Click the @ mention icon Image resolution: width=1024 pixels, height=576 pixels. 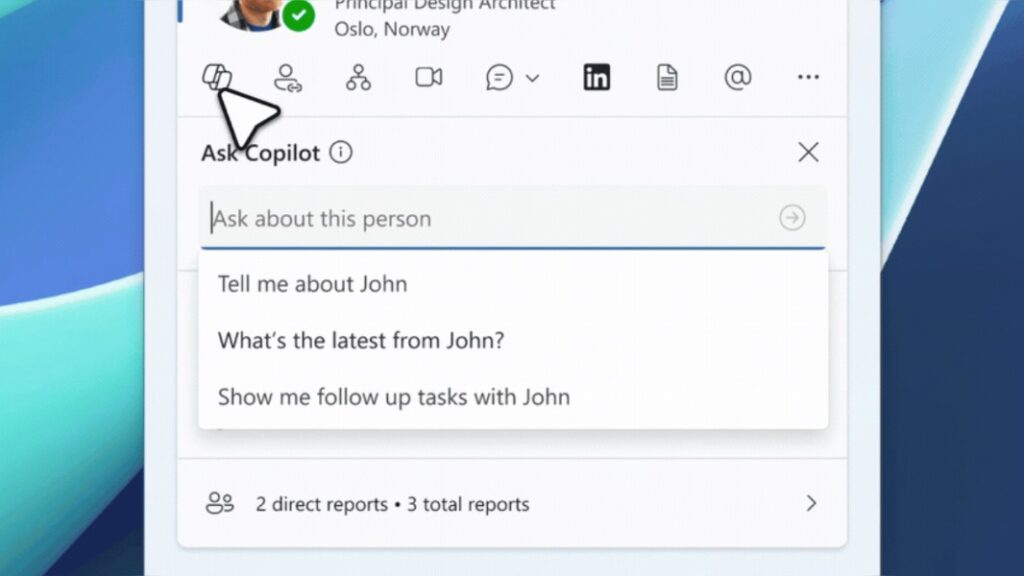click(x=737, y=77)
